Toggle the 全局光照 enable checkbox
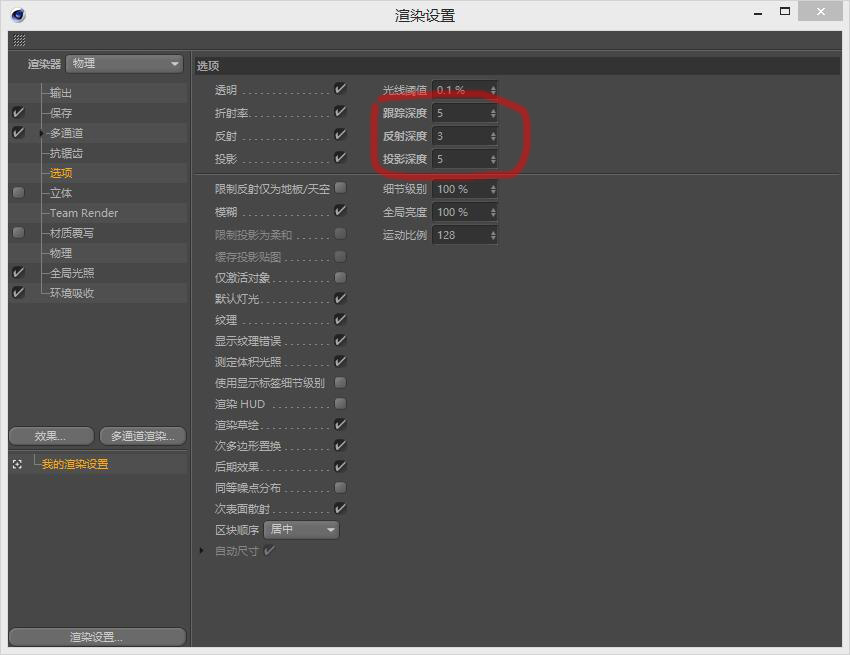 click(18, 273)
